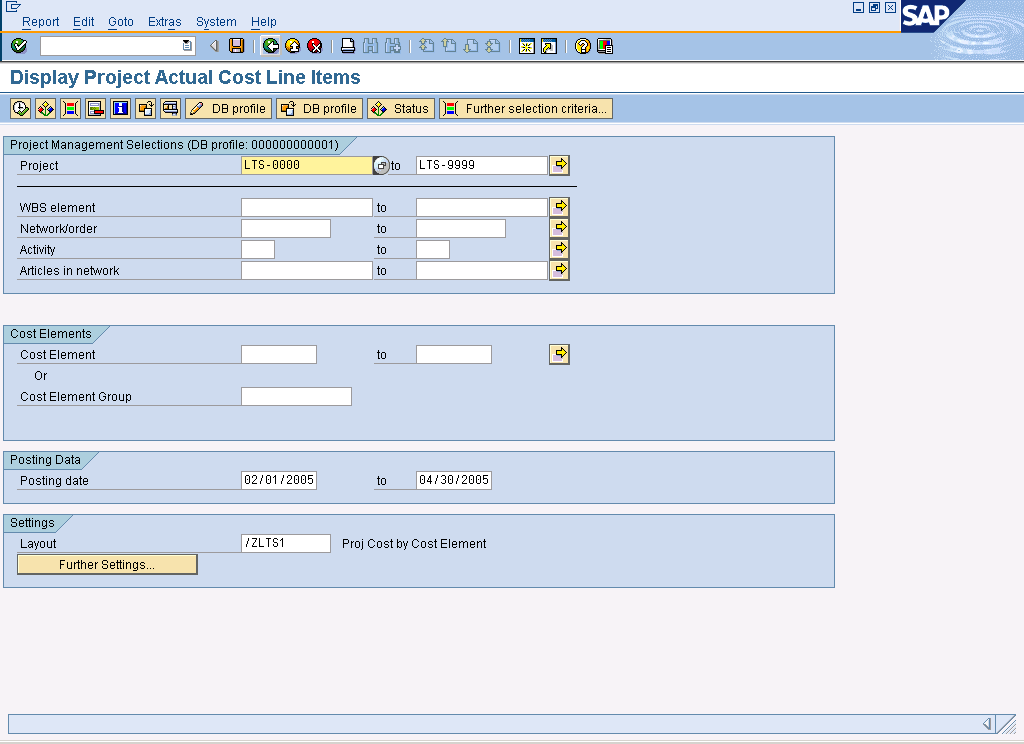The image size is (1024, 744).
Task: Click the Save diskette icon
Action: 236,46
